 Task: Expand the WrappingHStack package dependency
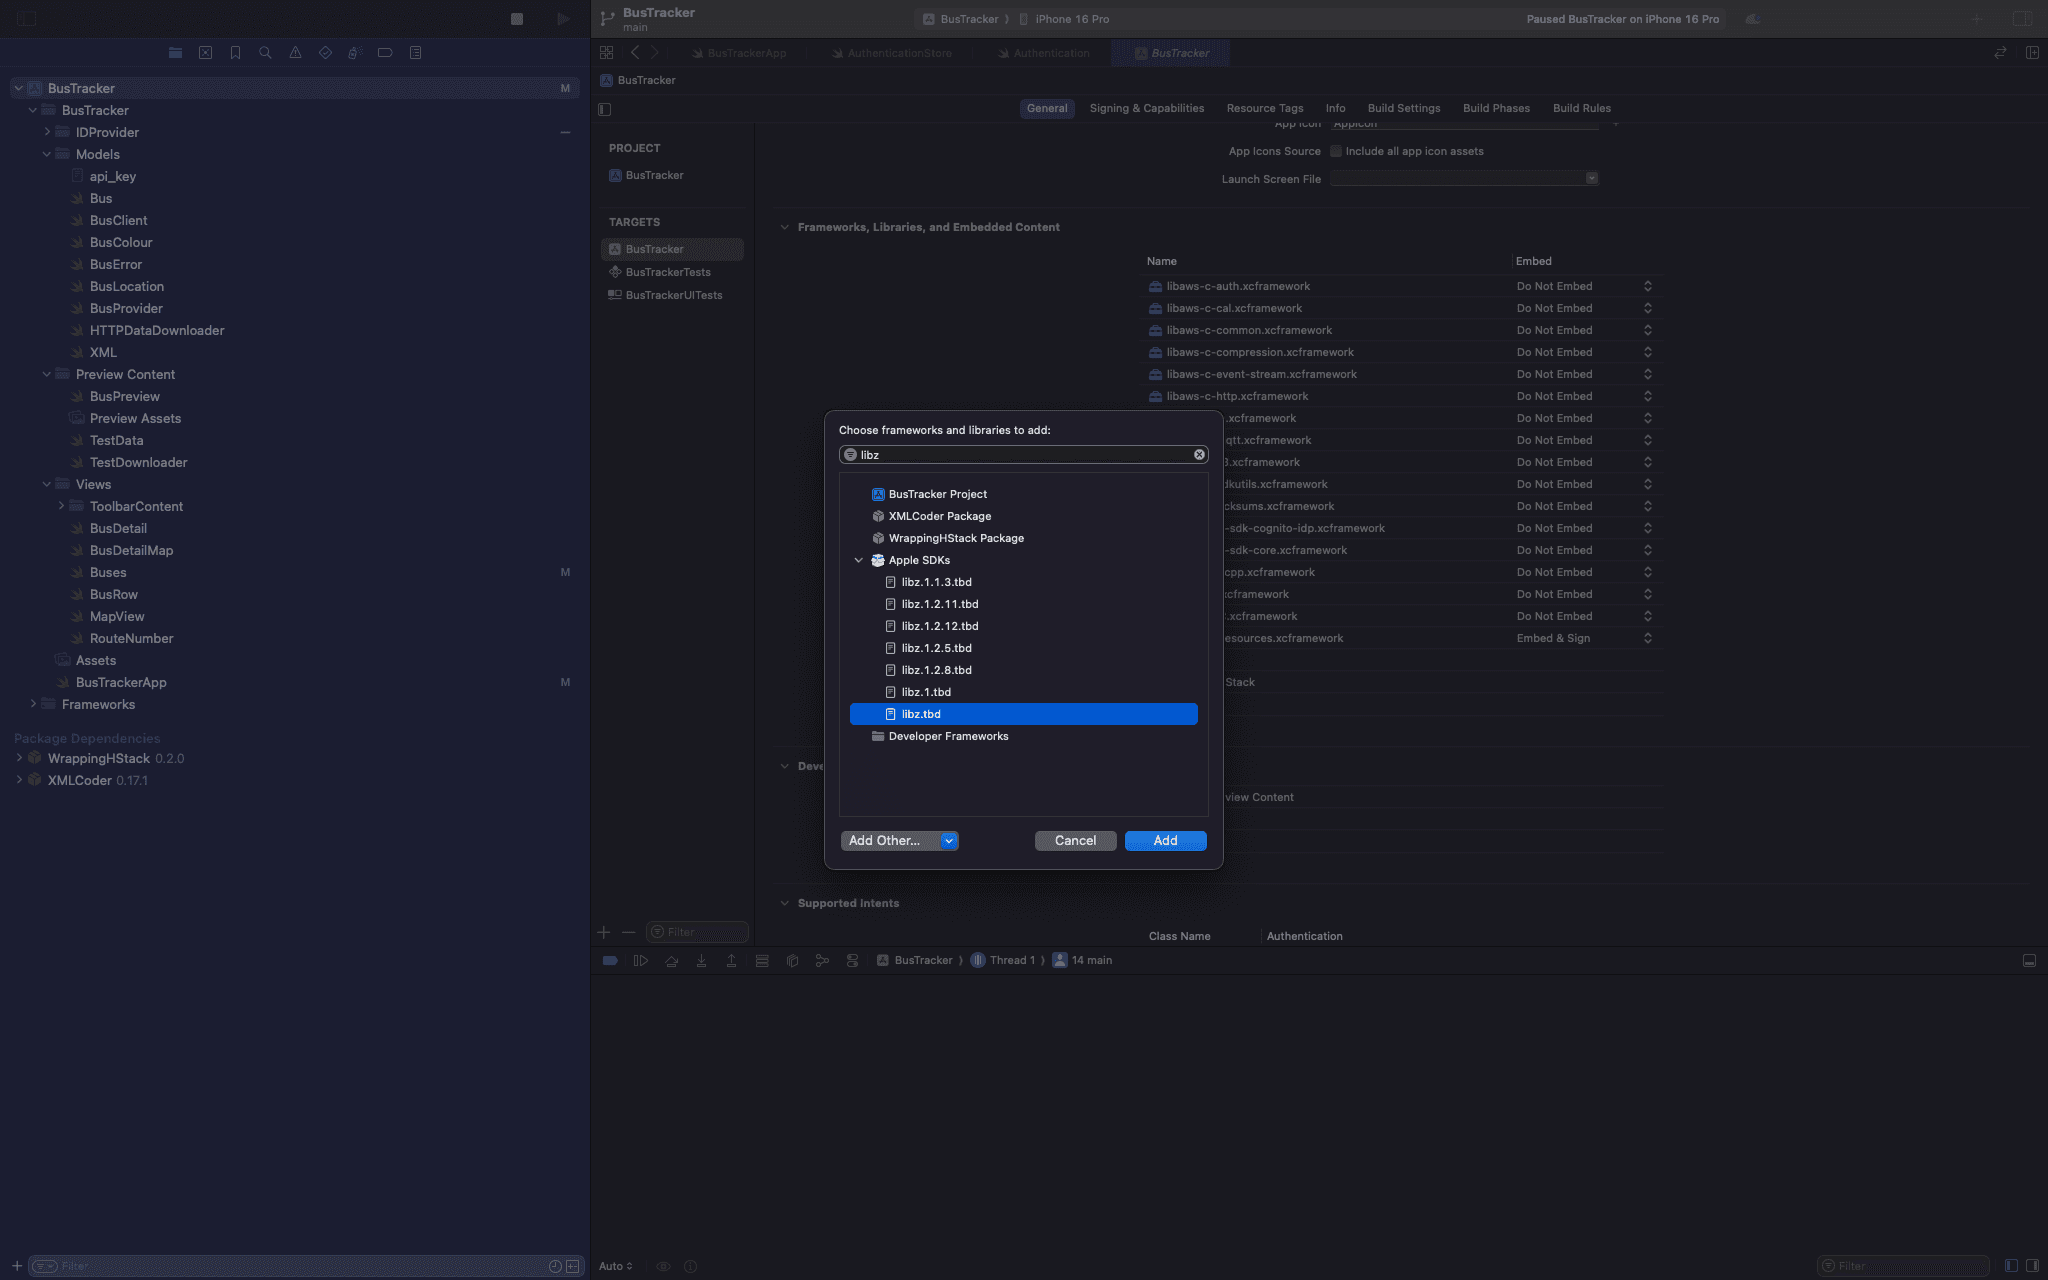point(19,758)
